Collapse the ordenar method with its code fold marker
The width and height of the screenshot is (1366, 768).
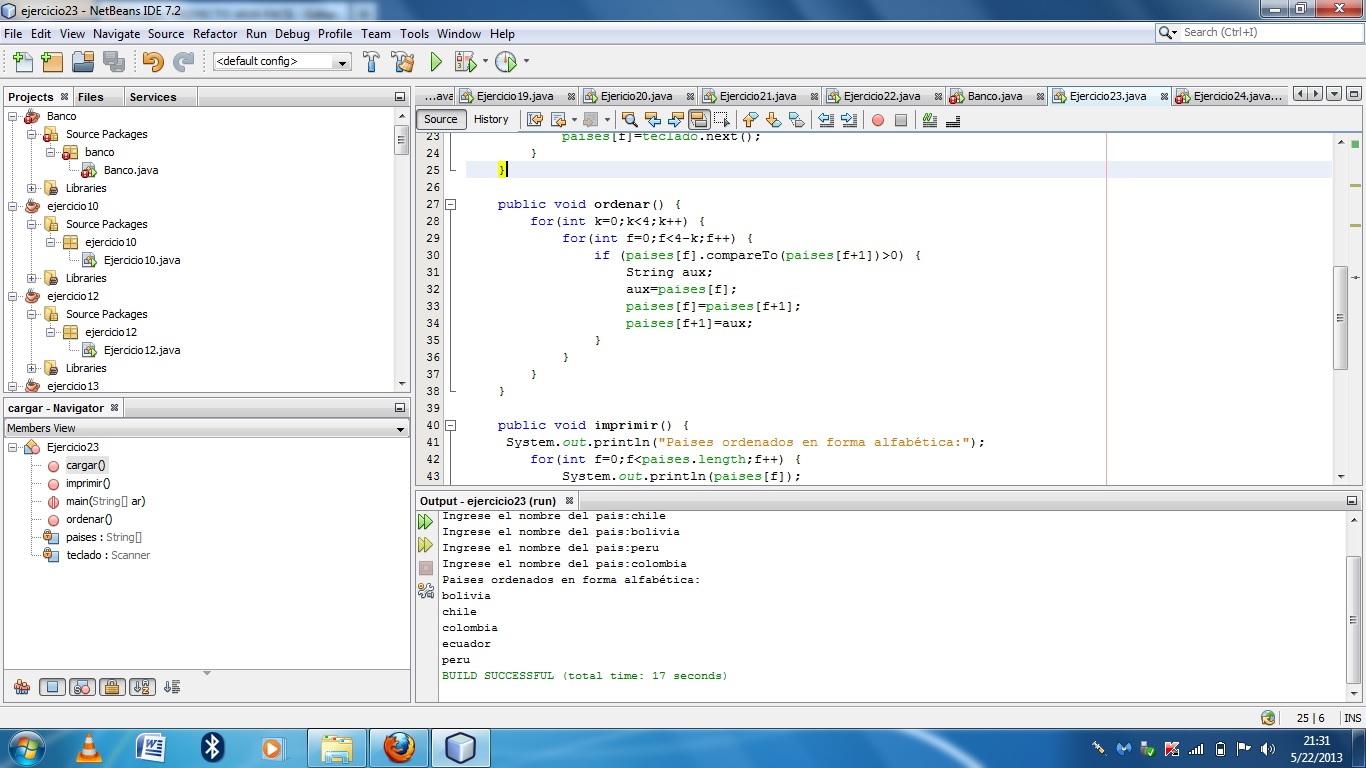(x=451, y=204)
